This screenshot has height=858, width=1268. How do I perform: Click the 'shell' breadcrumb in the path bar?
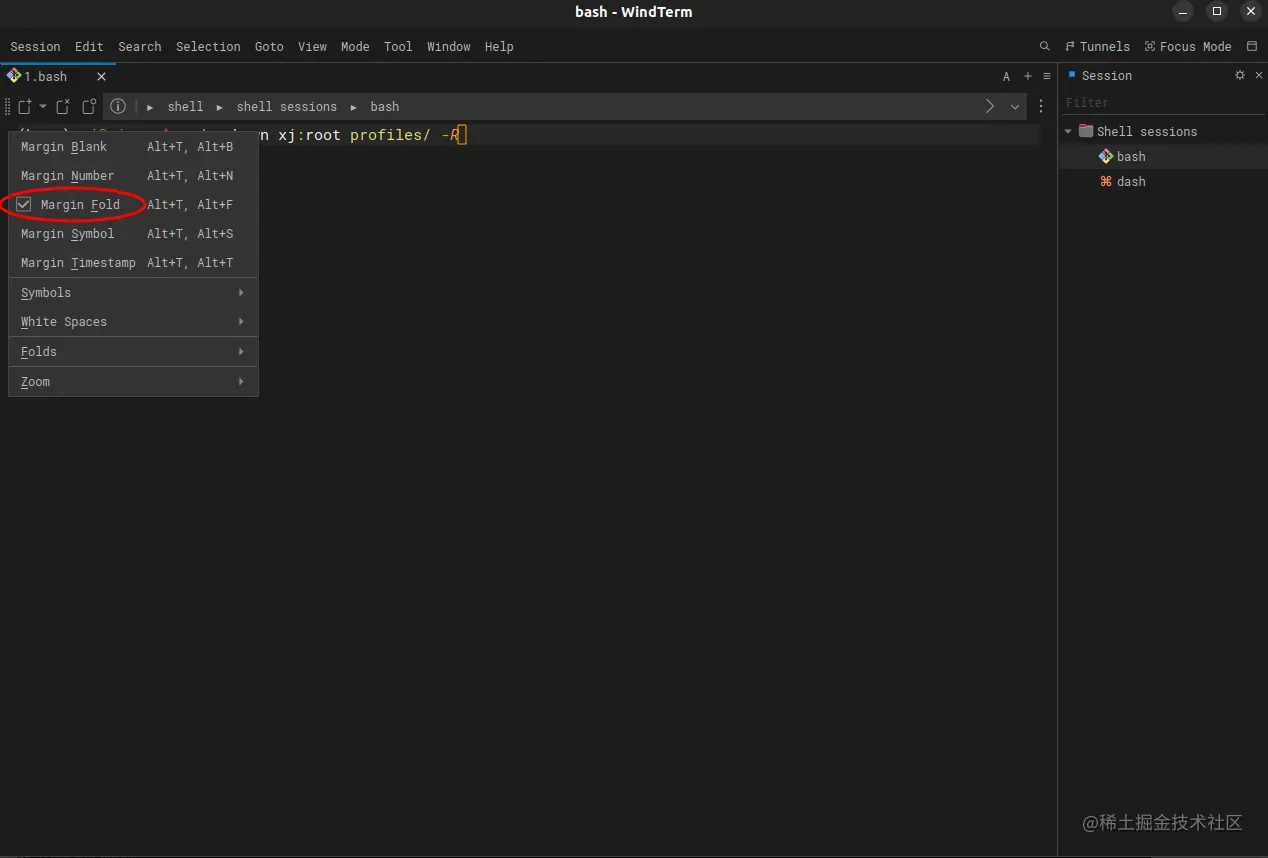(x=185, y=106)
